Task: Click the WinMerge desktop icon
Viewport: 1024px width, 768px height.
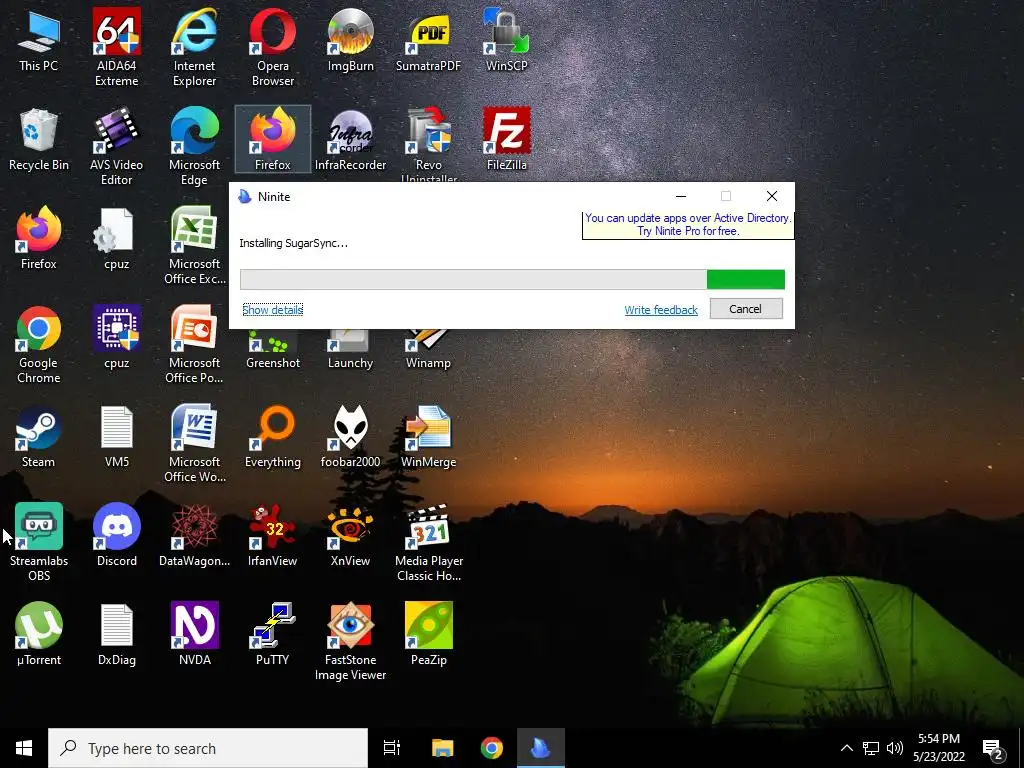Action: click(x=428, y=437)
